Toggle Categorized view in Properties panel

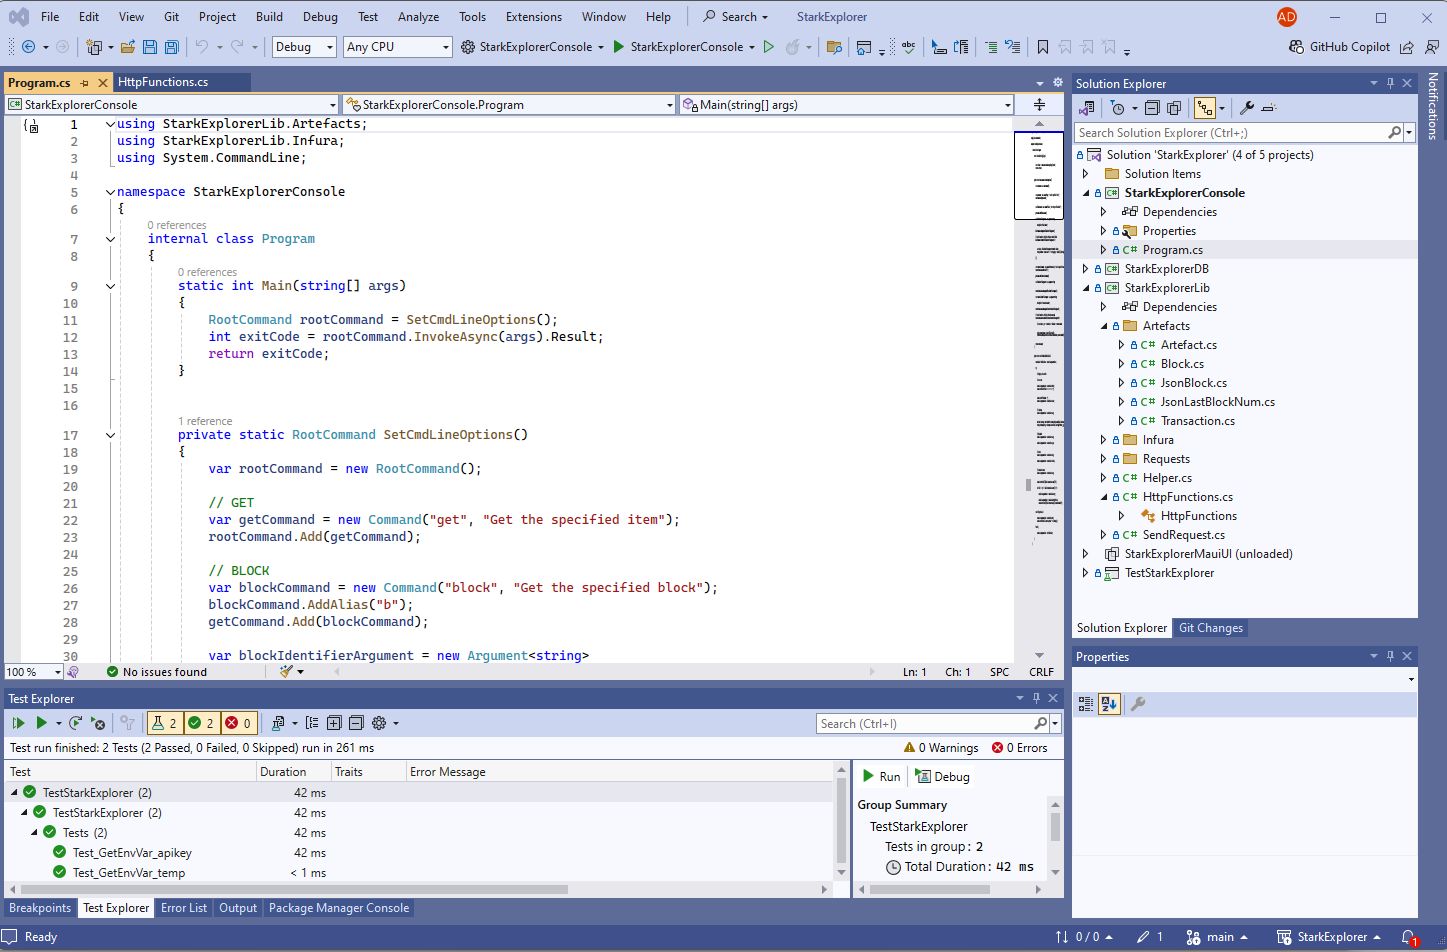click(1086, 704)
